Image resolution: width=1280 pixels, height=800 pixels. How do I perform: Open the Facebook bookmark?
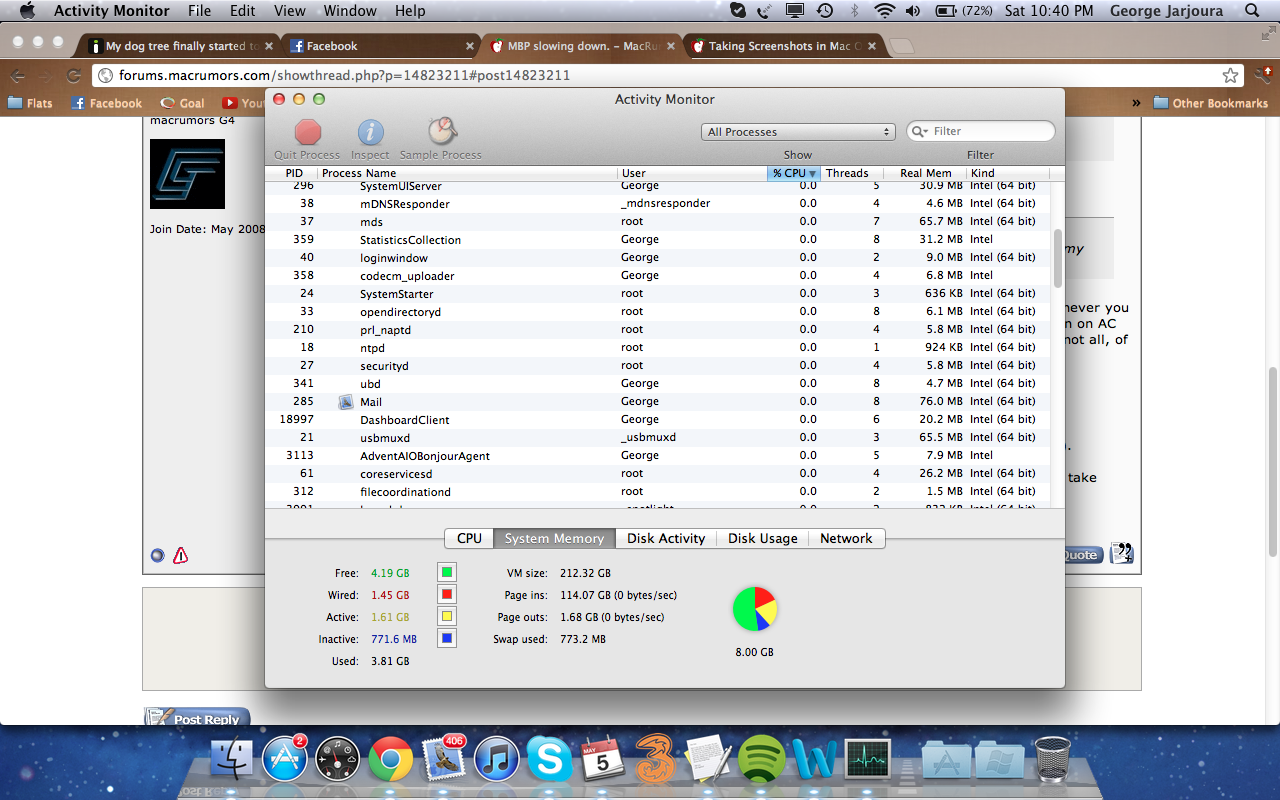tap(106, 103)
